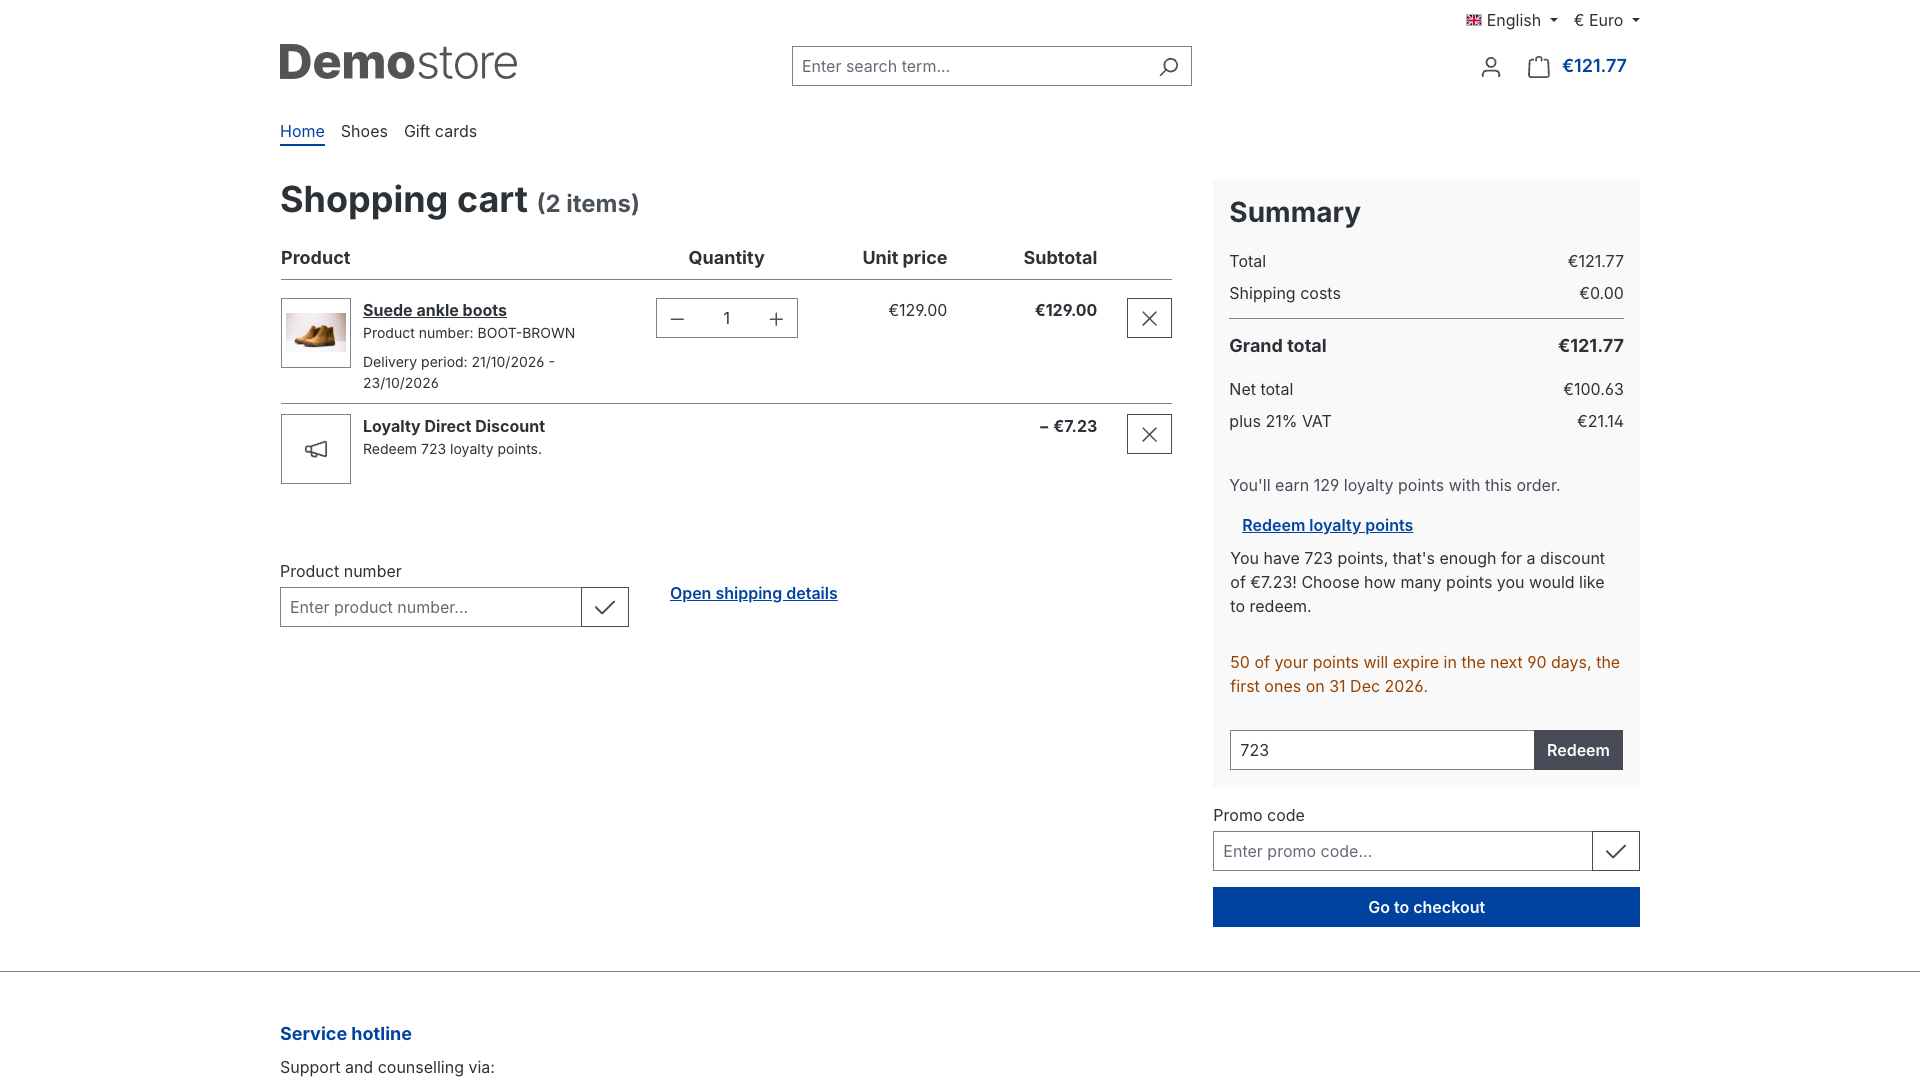Remove the Loyalty Direct Discount line

click(1149, 434)
